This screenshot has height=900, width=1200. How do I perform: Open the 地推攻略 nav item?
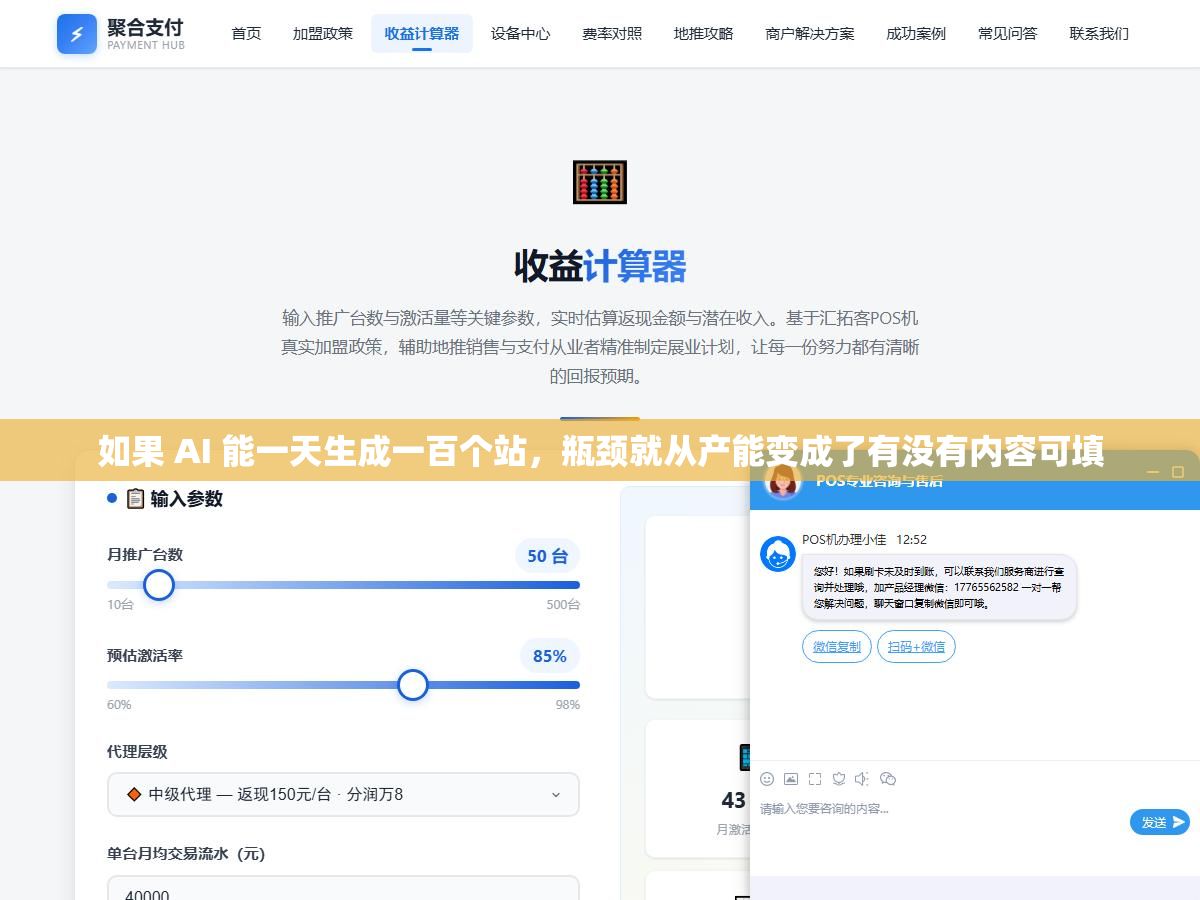pyautogui.click(x=704, y=33)
